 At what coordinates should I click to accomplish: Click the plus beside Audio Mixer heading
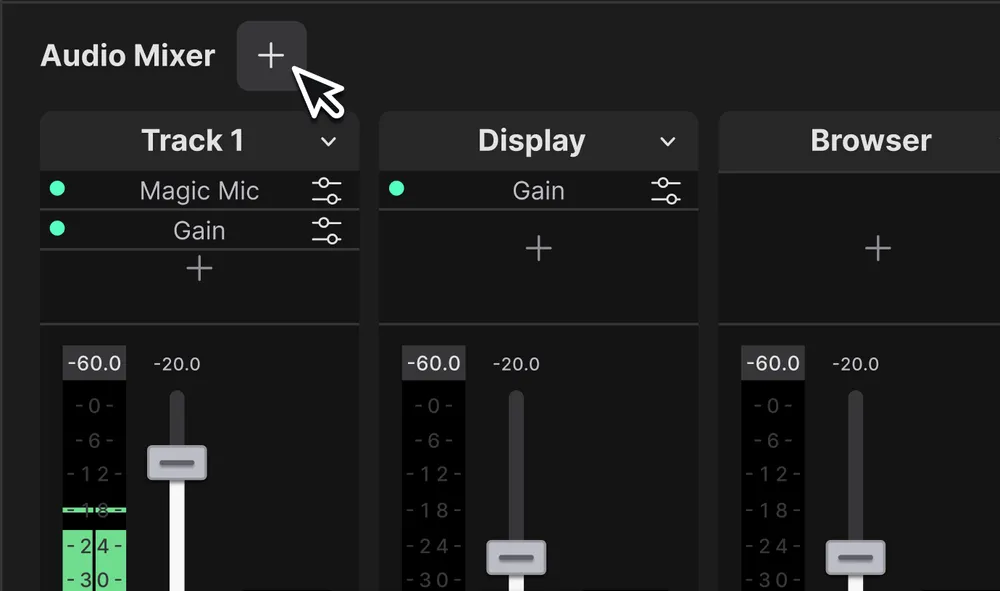click(271, 55)
